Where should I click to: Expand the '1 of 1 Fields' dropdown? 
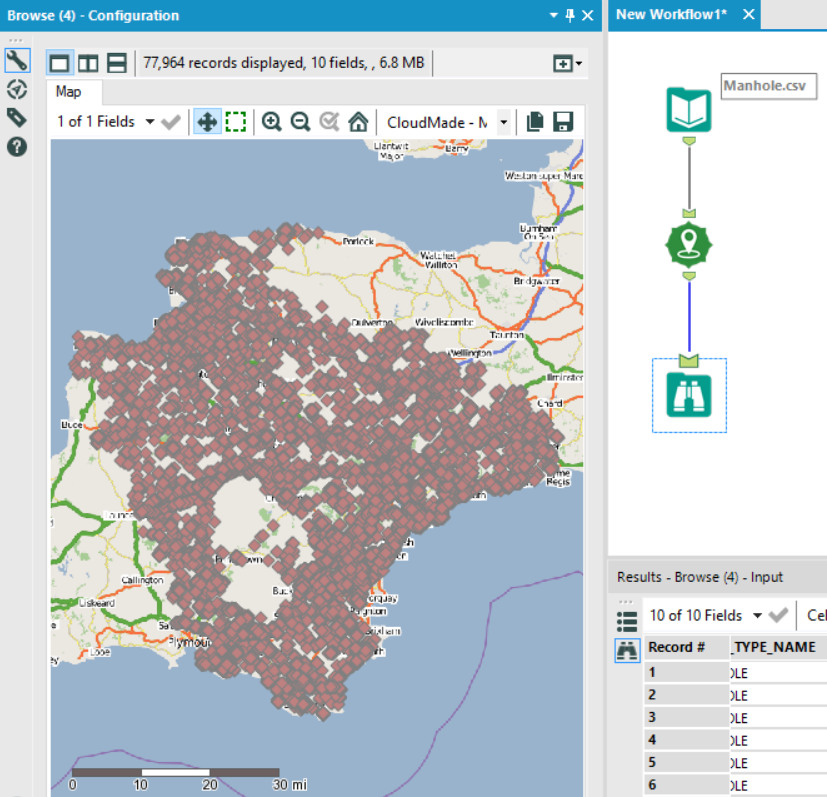150,122
